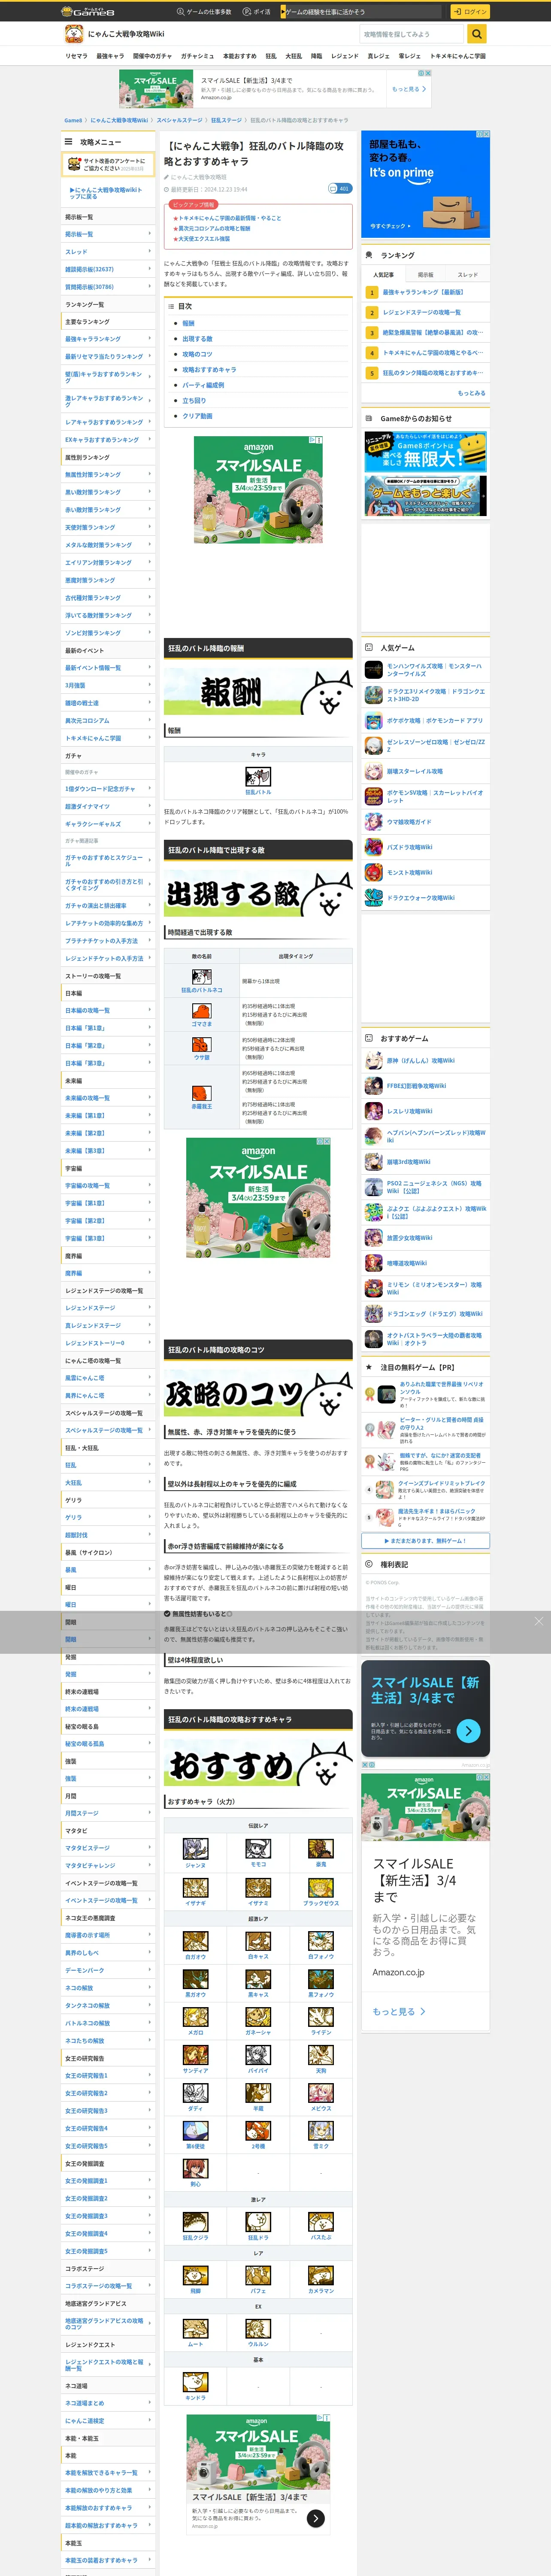Expand ranking list with もっとみる

(x=471, y=393)
